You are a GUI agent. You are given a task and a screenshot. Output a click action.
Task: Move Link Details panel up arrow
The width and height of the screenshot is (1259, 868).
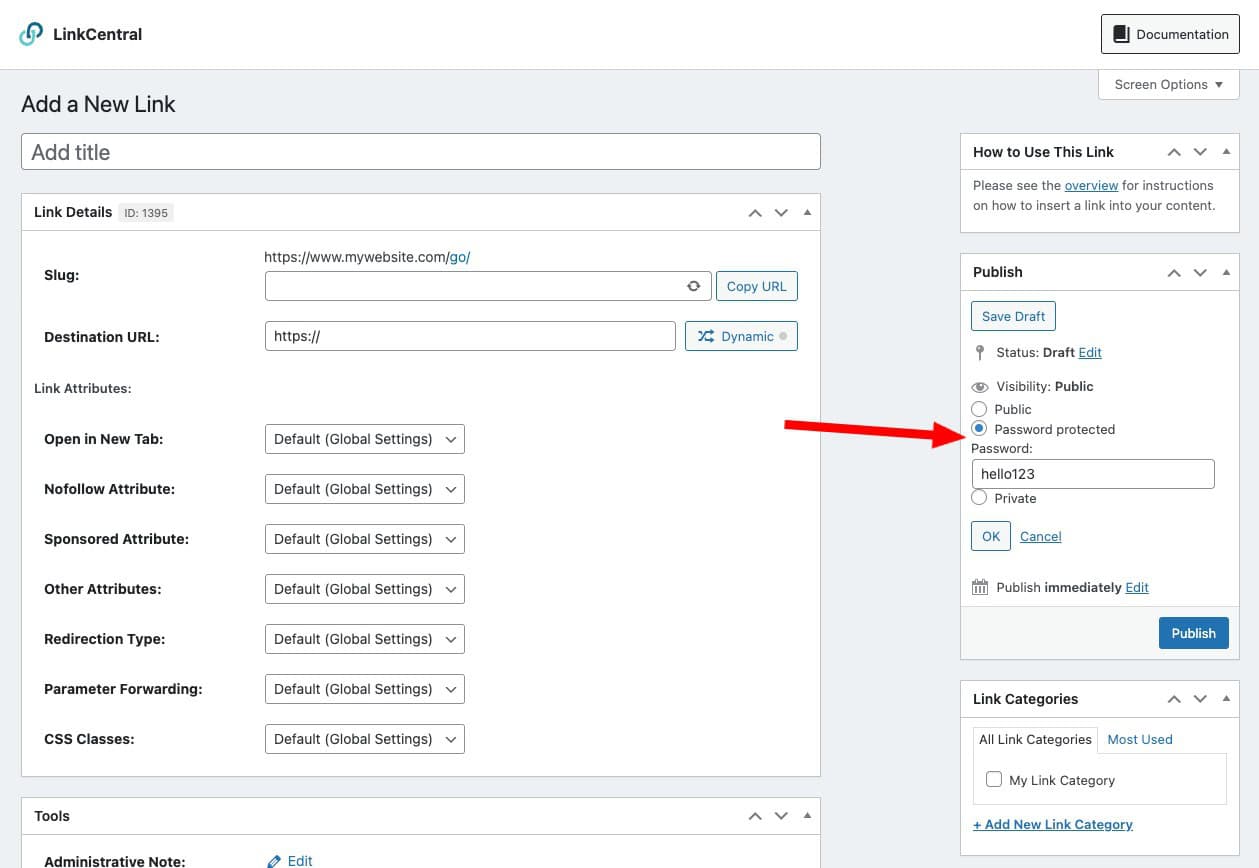[x=755, y=212]
